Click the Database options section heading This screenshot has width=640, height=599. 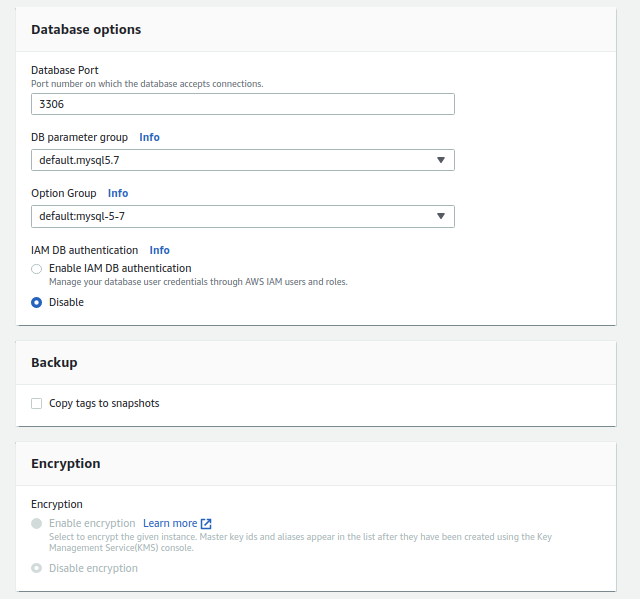[x=86, y=30]
